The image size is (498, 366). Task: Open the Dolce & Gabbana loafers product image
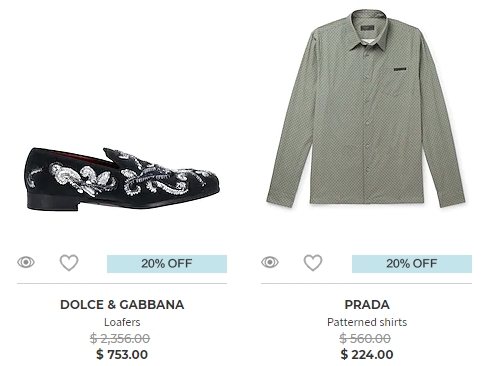pos(122,179)
